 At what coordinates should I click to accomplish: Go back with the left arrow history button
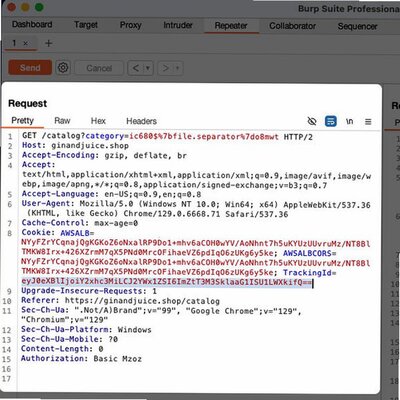136,68
